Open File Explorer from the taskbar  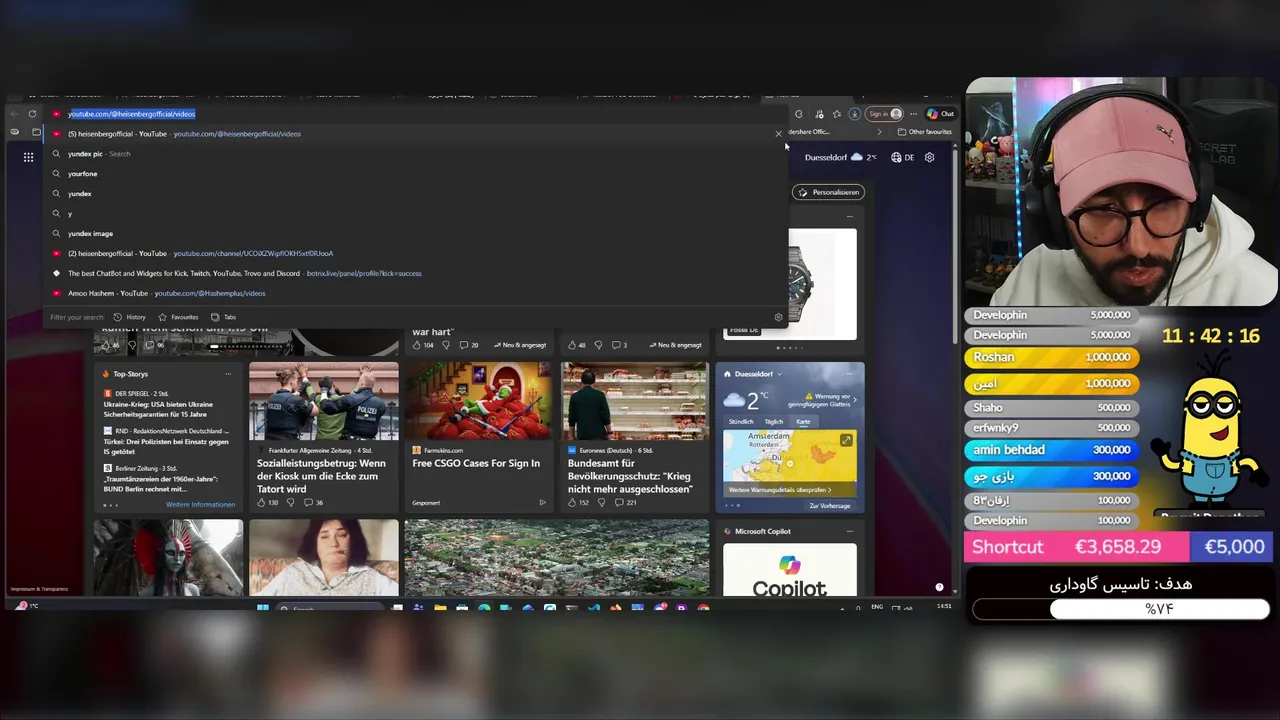(x=440, y=608)
